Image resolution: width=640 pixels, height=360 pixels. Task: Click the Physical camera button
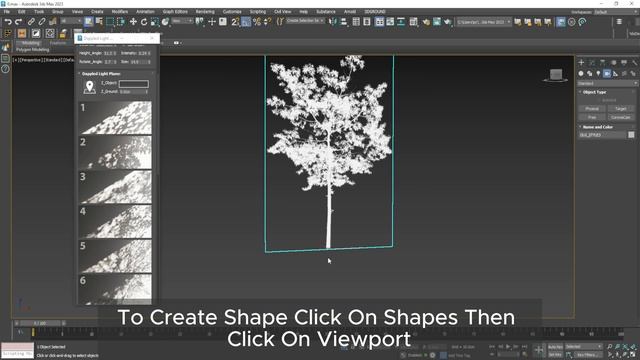pyautogui.click(x=592, y=109)
